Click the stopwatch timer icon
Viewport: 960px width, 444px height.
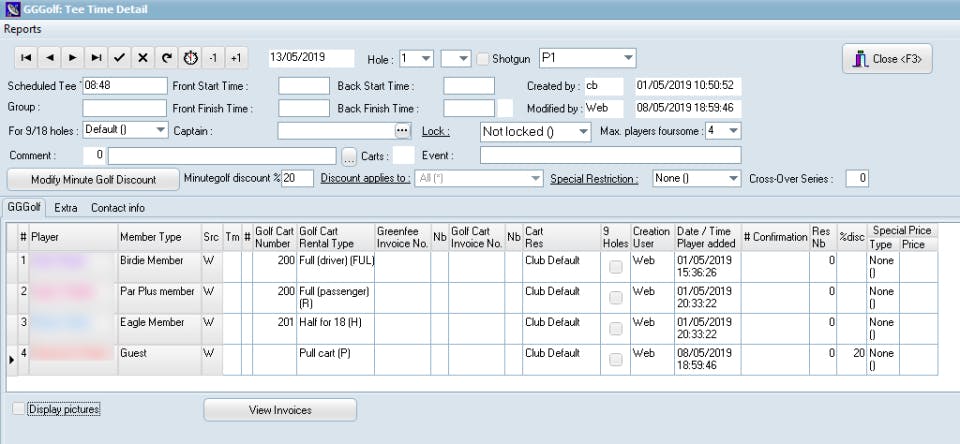[190, 58]
